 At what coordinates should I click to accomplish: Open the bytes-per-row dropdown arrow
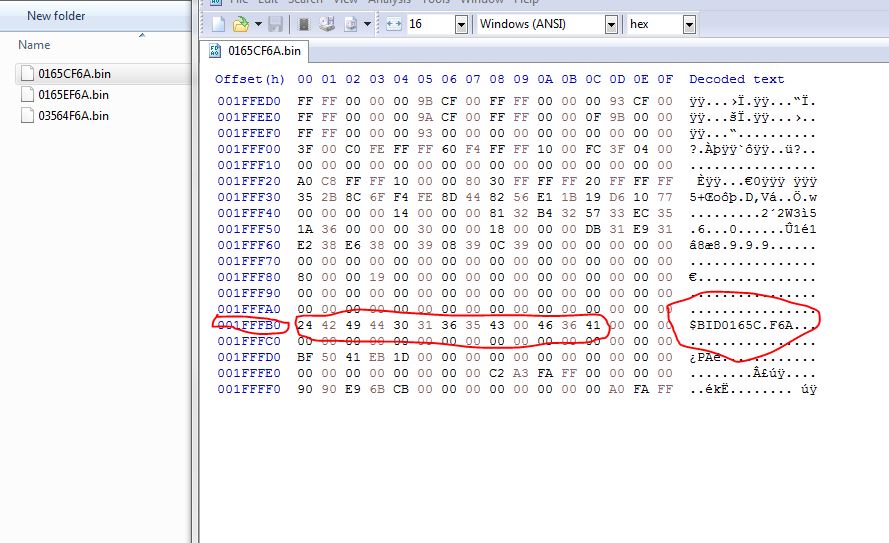point(462,24)
